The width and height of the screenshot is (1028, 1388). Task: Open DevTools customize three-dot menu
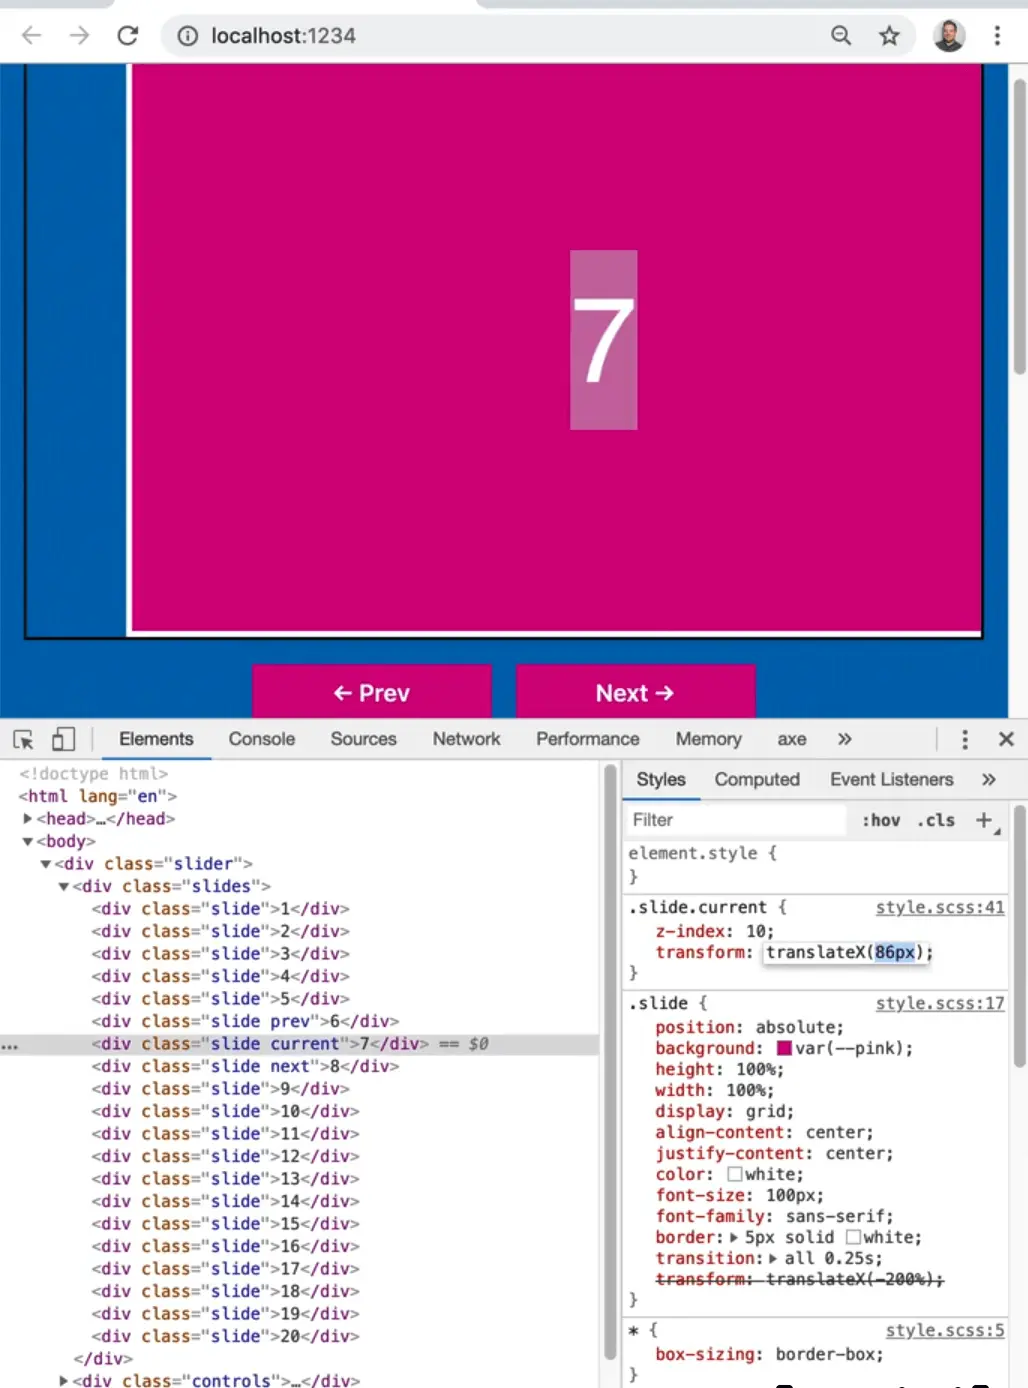tap(964, 739)
